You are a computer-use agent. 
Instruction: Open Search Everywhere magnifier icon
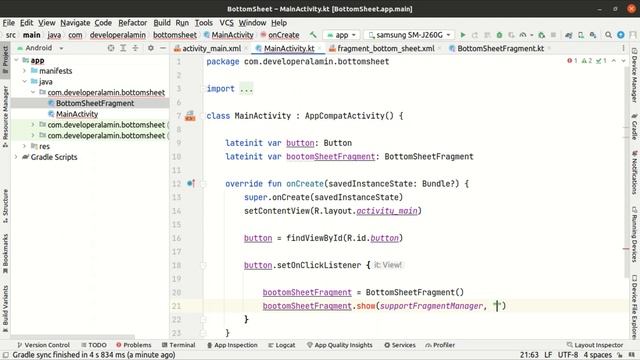[608, 35]
